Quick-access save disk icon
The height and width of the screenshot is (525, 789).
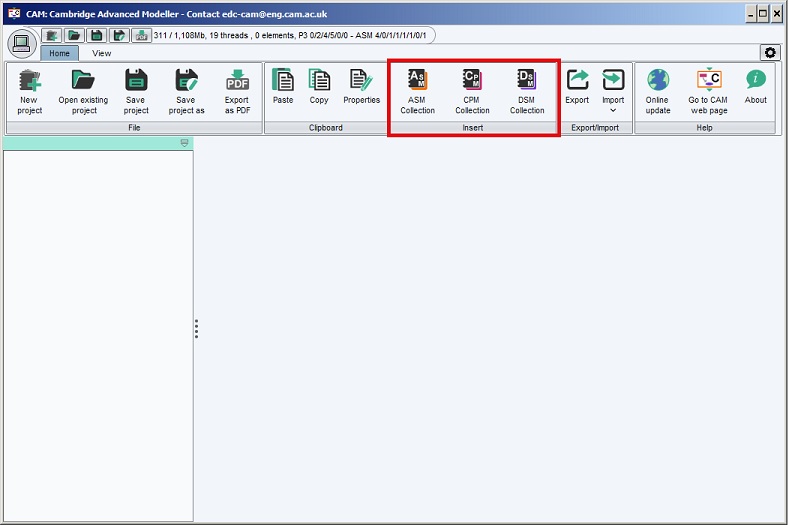[x=97, y=35]
